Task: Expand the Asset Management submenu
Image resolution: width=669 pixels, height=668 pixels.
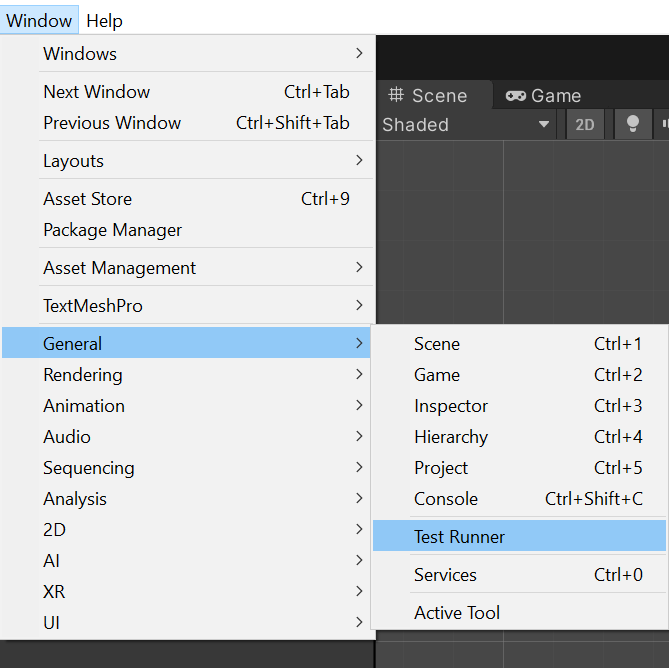Action: [190, 268]
